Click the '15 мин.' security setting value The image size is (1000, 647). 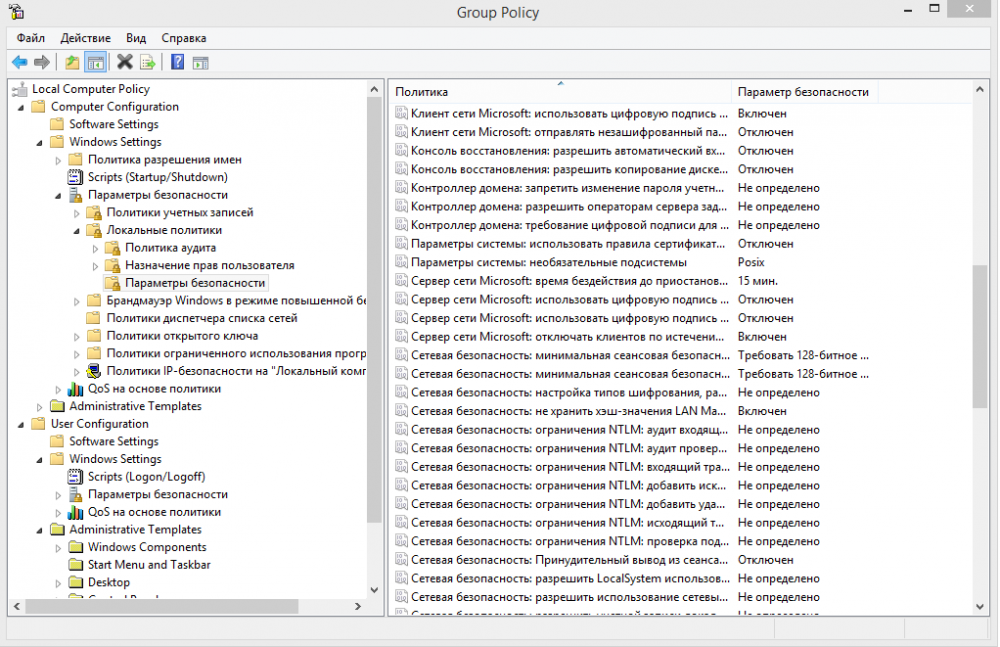coord(757,281)
